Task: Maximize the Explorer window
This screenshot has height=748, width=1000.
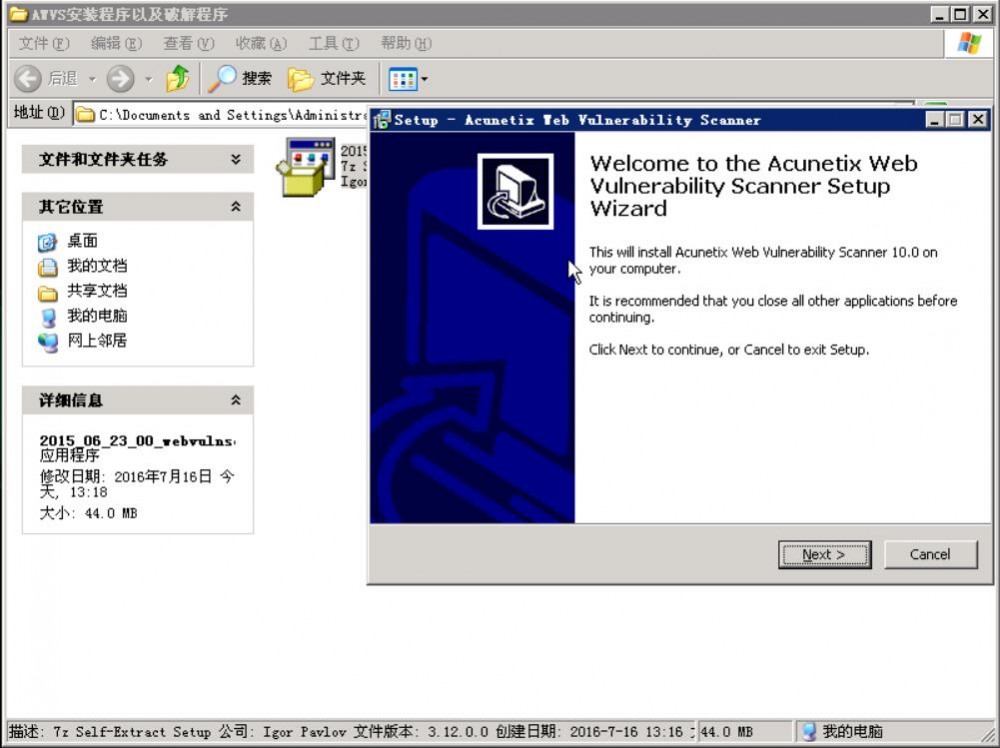Action: coord(959,14)
